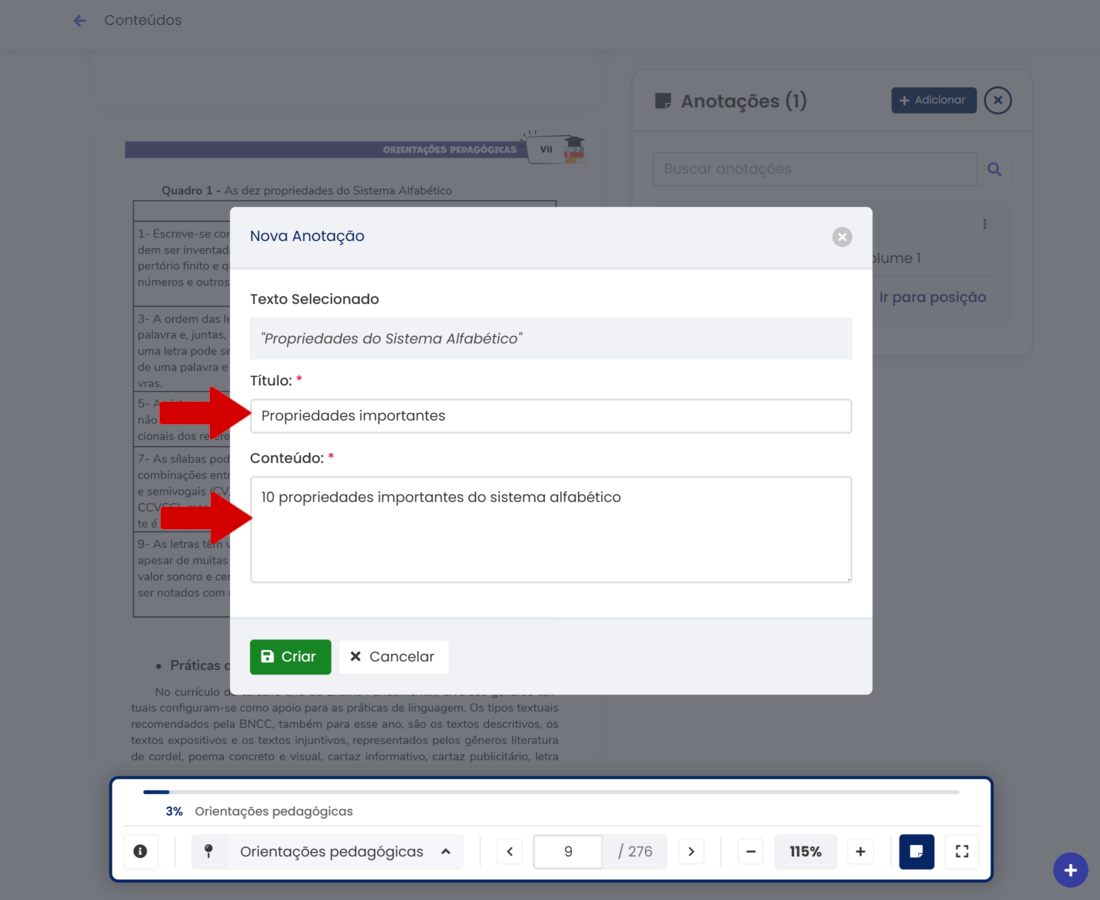Screen dimensions: 1100x900
Task: Focus the Título input field
Action: pos(550,416)
